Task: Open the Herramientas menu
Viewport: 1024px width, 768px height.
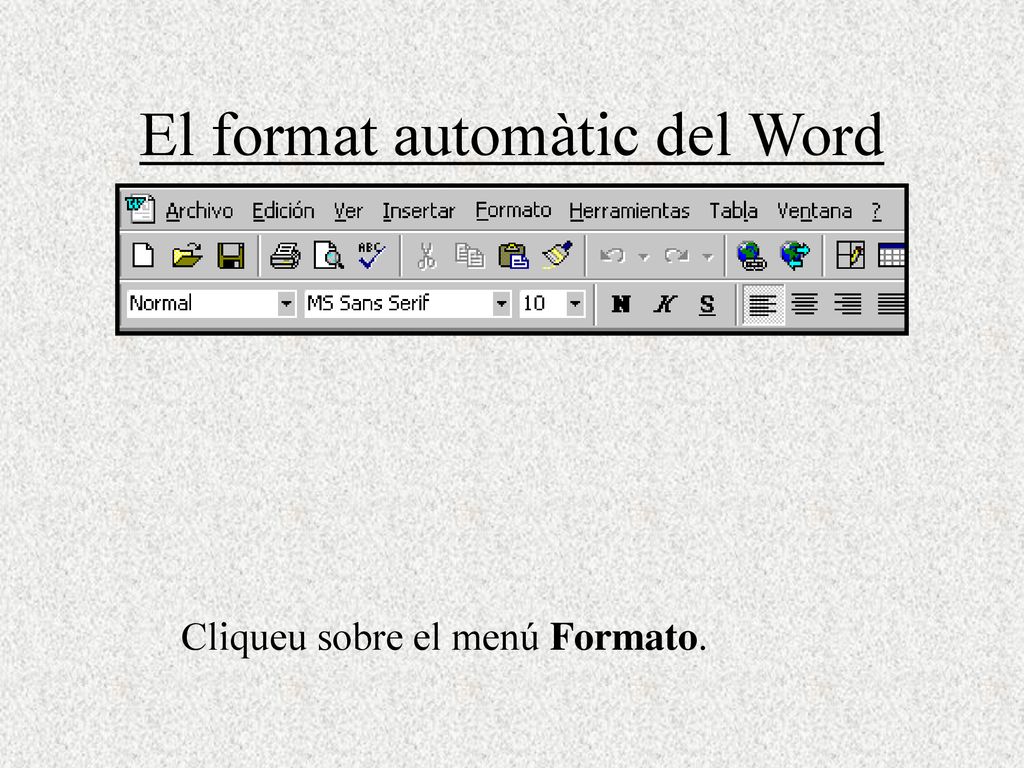Action: pyautogui.click(x=630, y=211)
